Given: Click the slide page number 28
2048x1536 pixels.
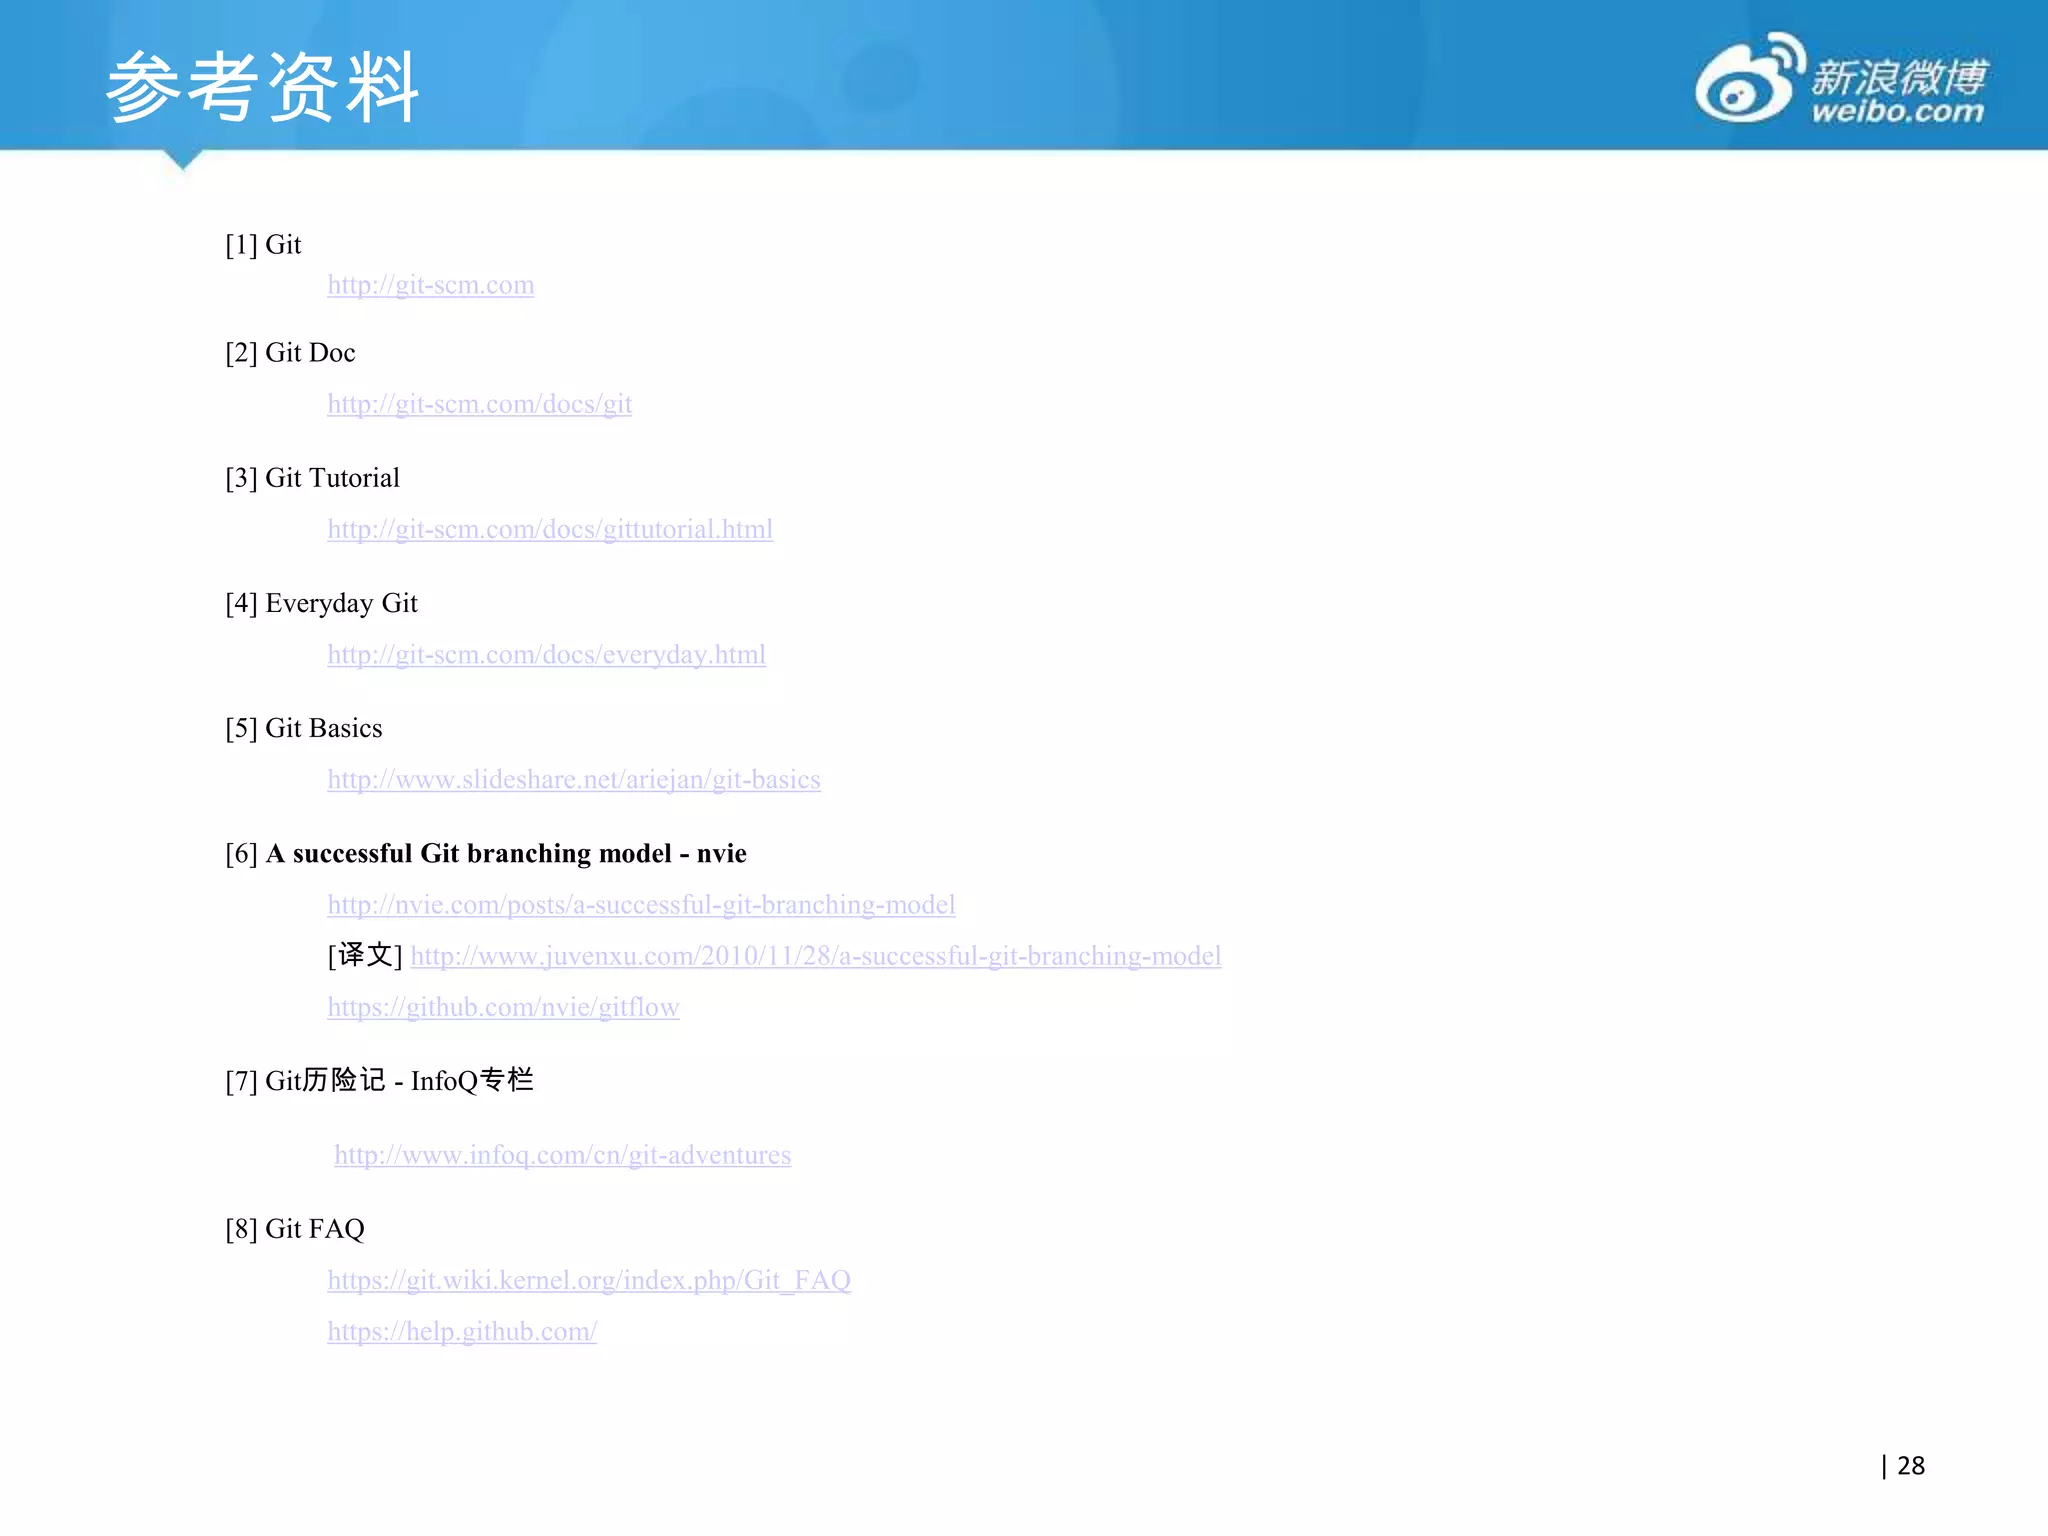Looking at the screenshot, I should 1911,1466.
